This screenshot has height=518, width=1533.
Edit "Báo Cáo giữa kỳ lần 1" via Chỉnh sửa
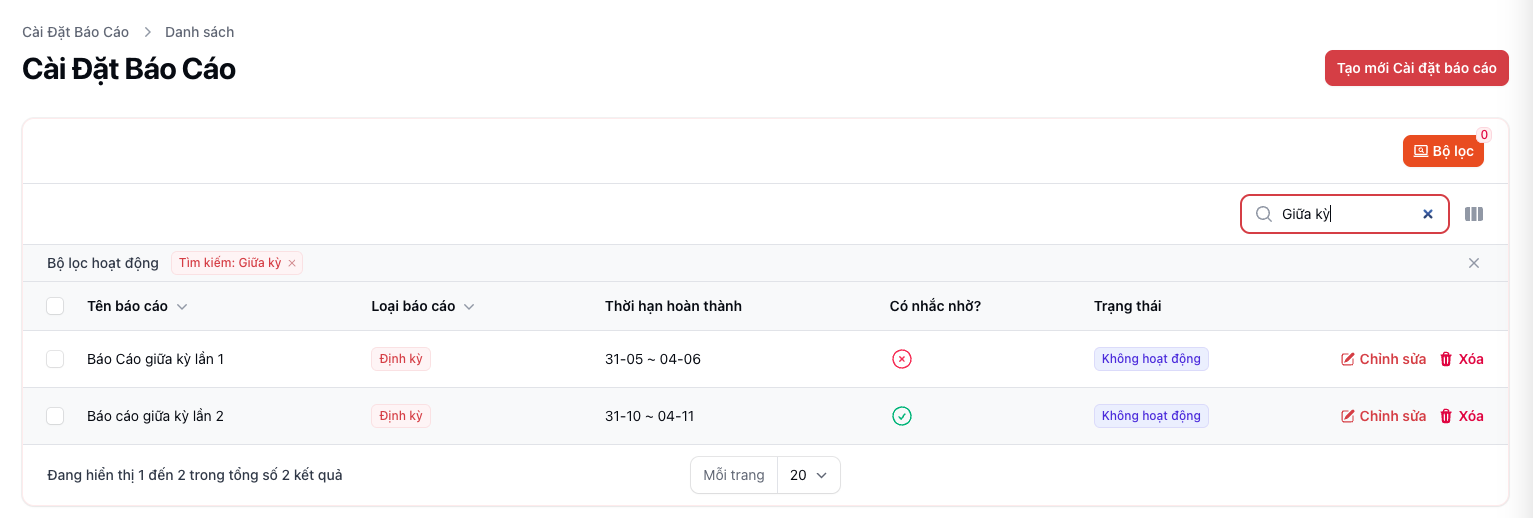point(1383,359)
